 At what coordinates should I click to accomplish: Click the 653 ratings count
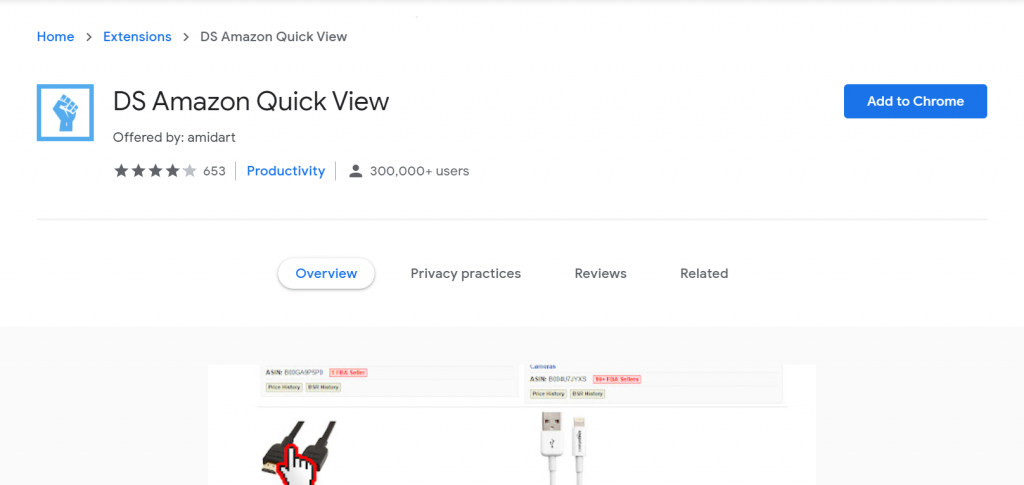tap(214, 171)
